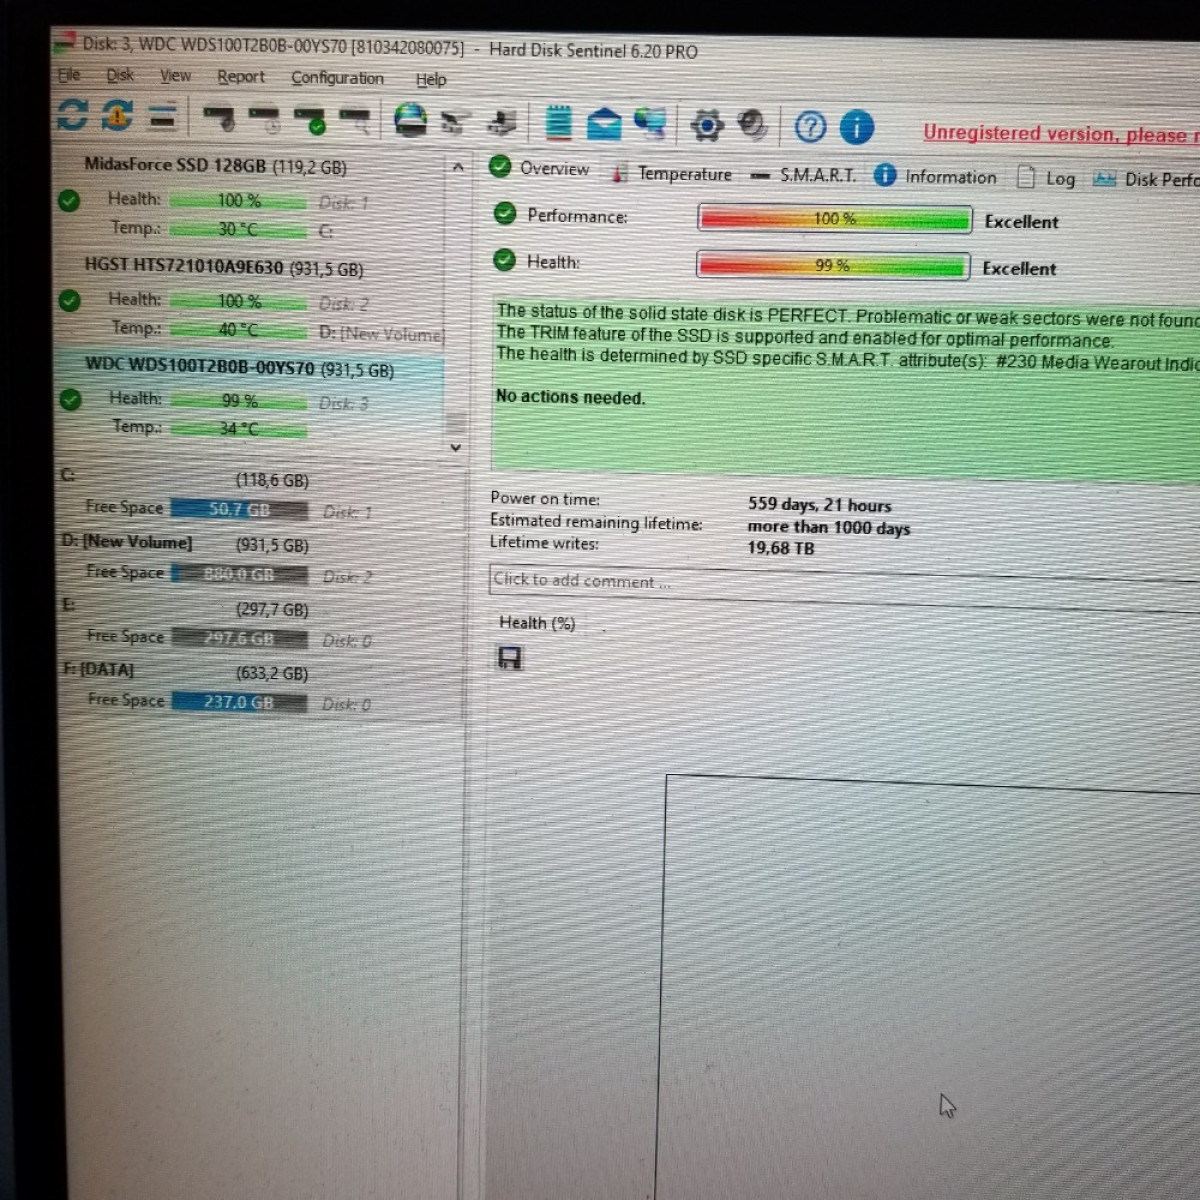
Task: Click the MidasForce SSD health check icon
Action: [x=69, y=201]
